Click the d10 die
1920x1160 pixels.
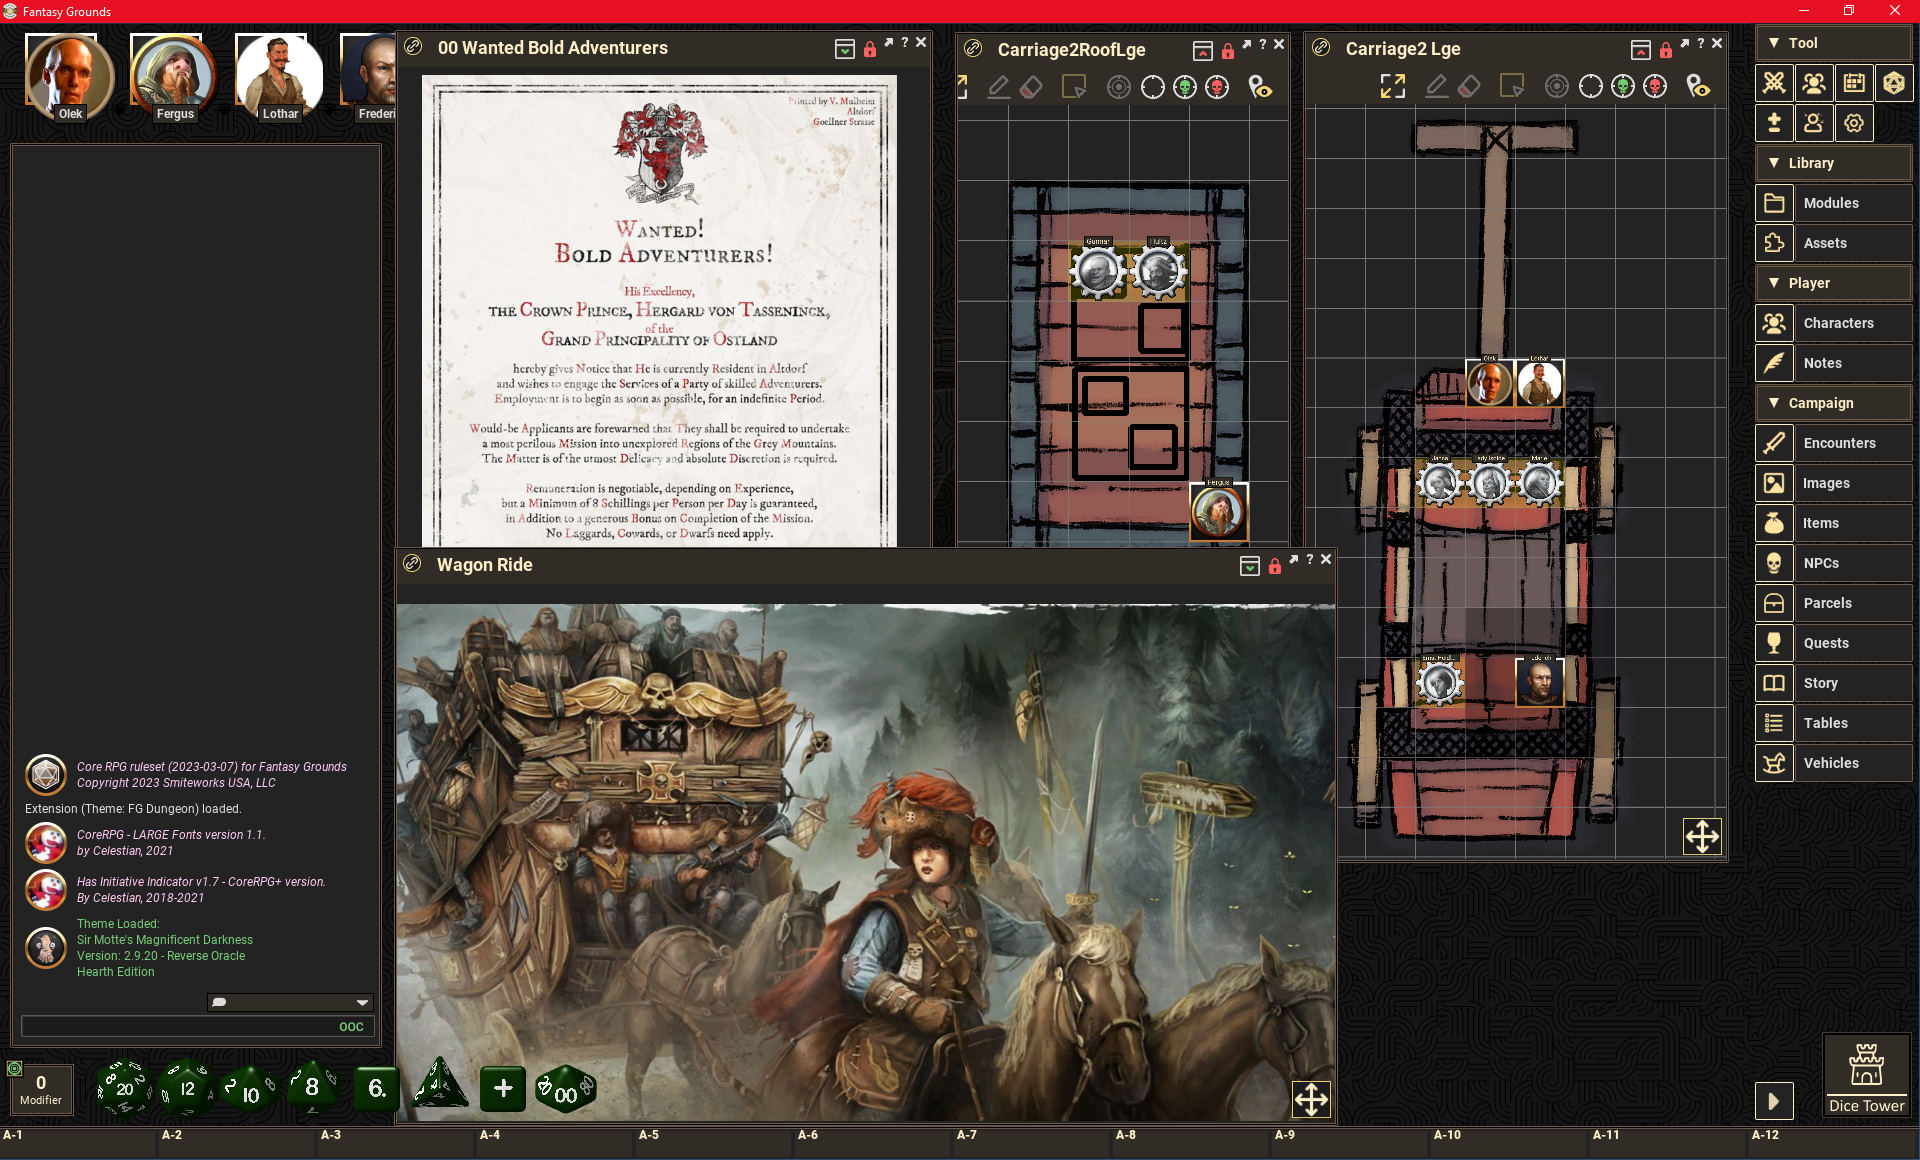(x=250, y=1090)
